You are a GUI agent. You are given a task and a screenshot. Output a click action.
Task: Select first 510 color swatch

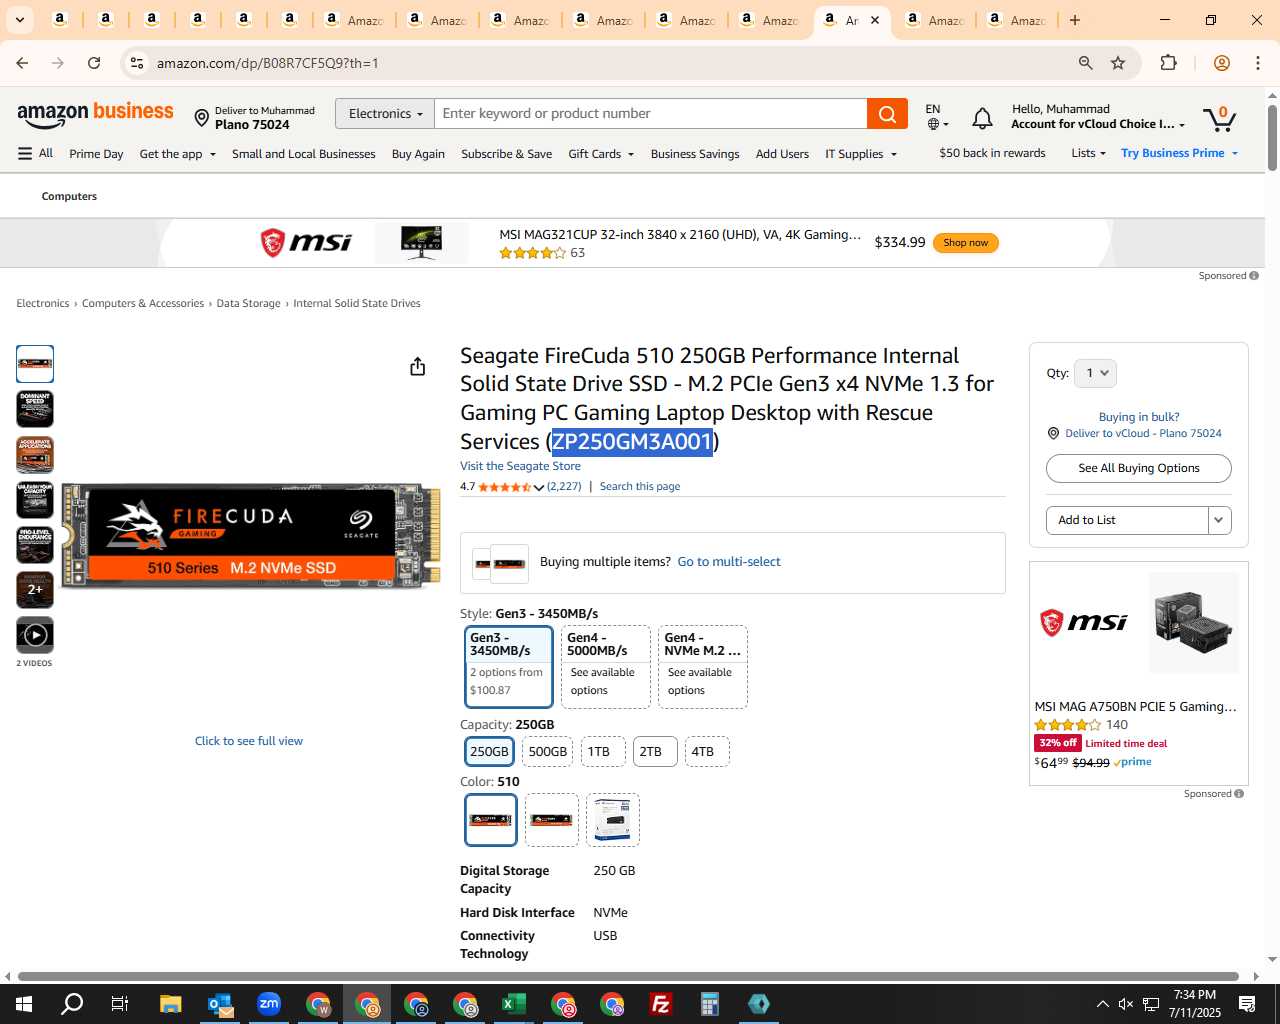tap(491, 820)
